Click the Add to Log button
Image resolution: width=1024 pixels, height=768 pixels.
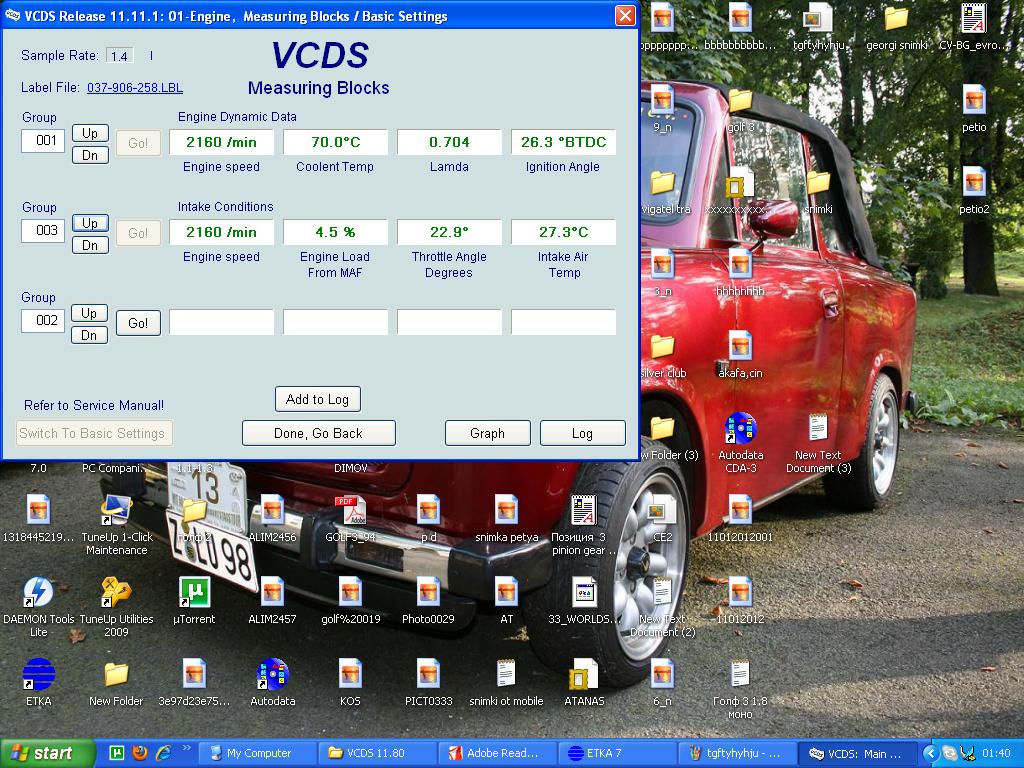tap(317, 399)
